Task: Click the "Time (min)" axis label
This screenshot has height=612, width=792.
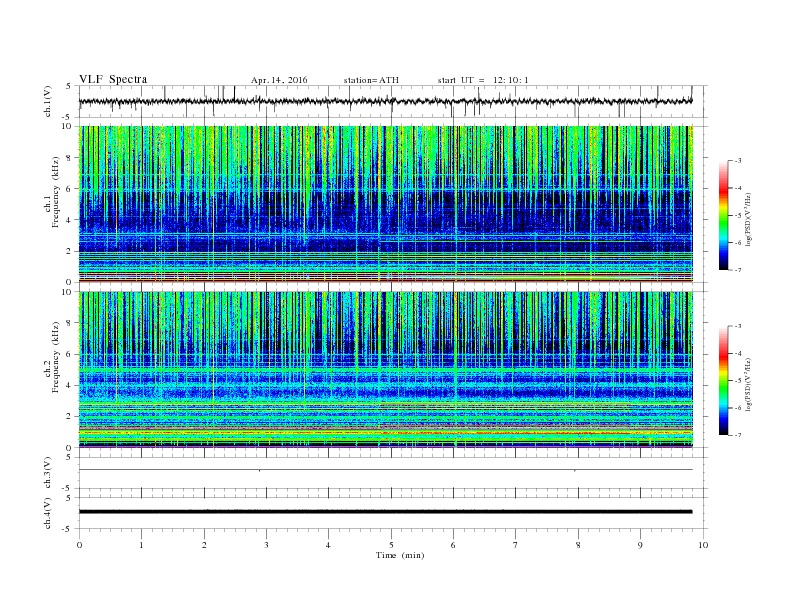Action: coord(400,555)
